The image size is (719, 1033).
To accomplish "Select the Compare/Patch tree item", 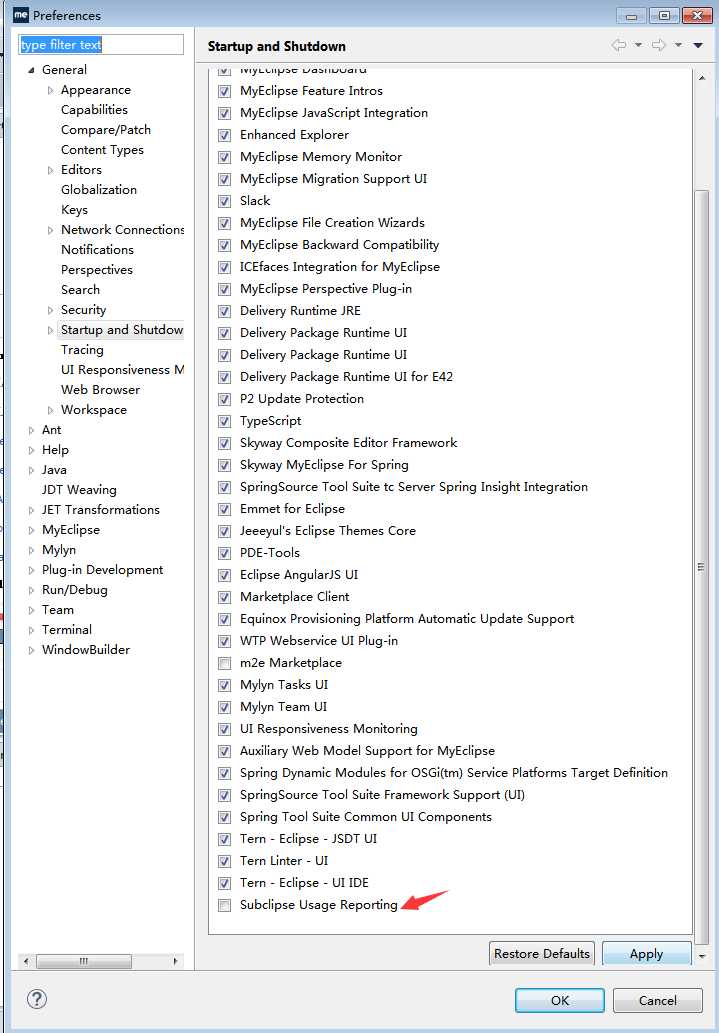I will point(105,130).
